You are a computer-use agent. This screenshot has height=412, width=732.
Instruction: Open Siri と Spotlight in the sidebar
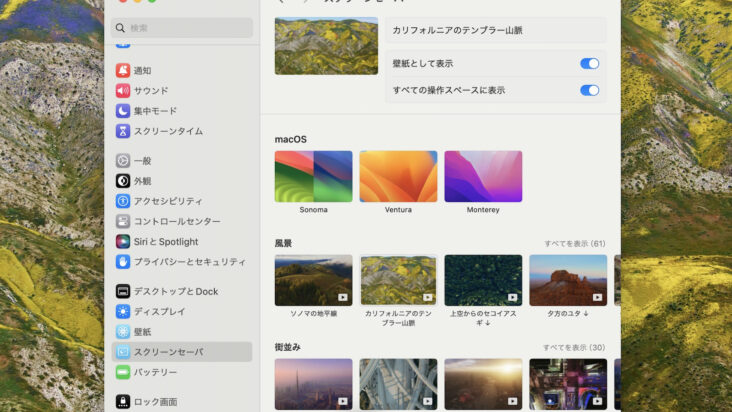pos(182,241)
